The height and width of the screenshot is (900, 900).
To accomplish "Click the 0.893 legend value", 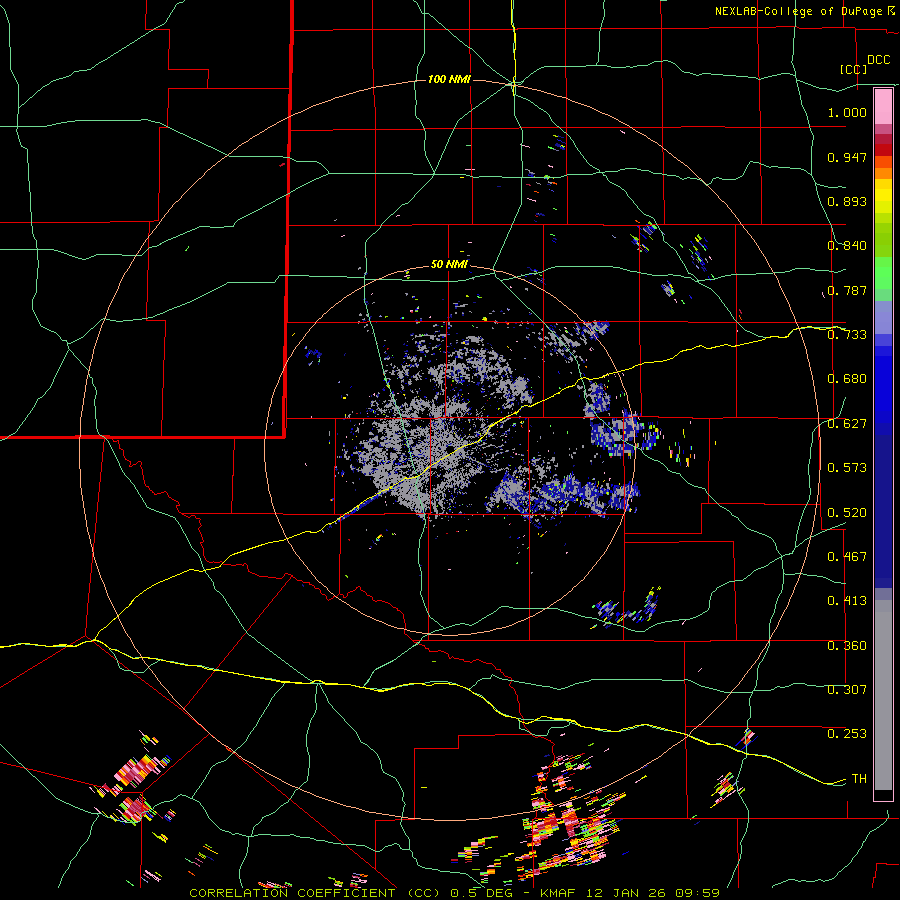I will [x=847, y=201].
